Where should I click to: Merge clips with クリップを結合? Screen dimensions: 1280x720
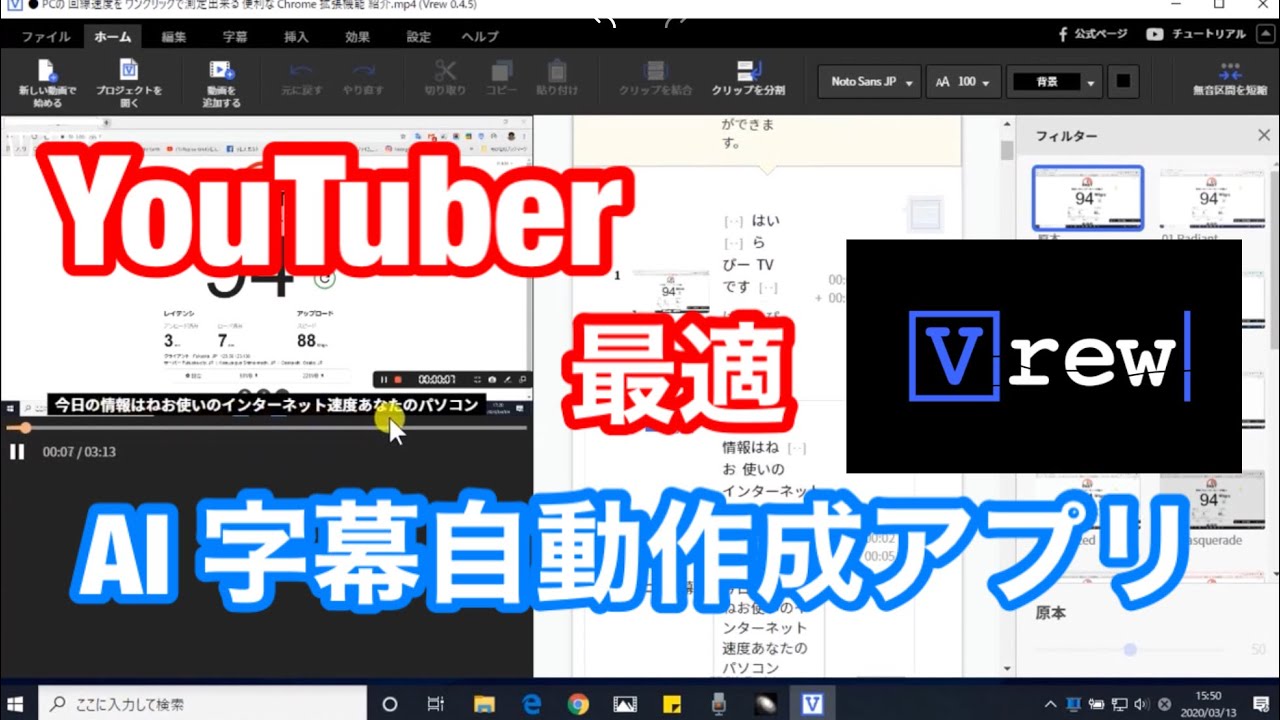[x=655, y=78]
